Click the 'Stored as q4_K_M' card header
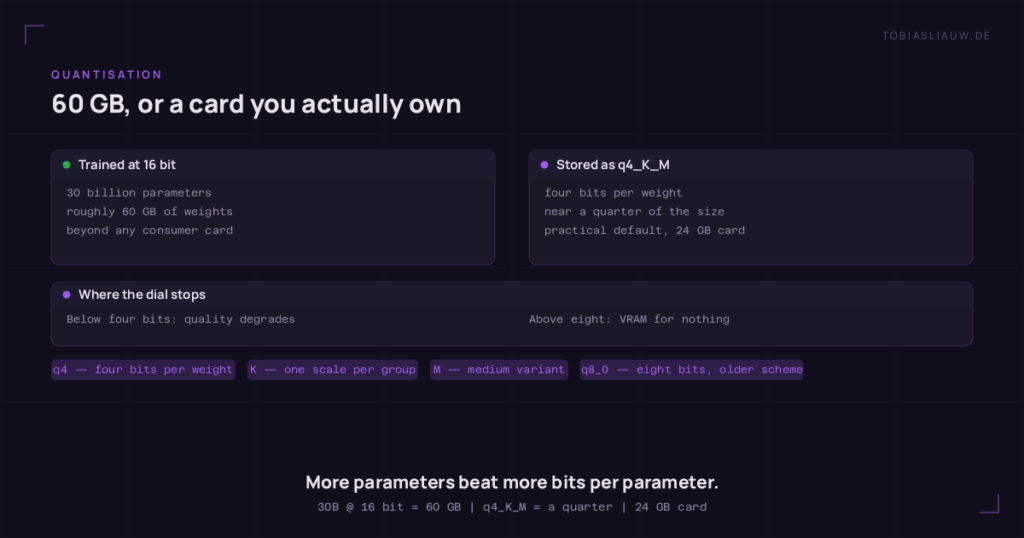The height and width of the screenshot is (538, 1024). [x=751, y=165]
